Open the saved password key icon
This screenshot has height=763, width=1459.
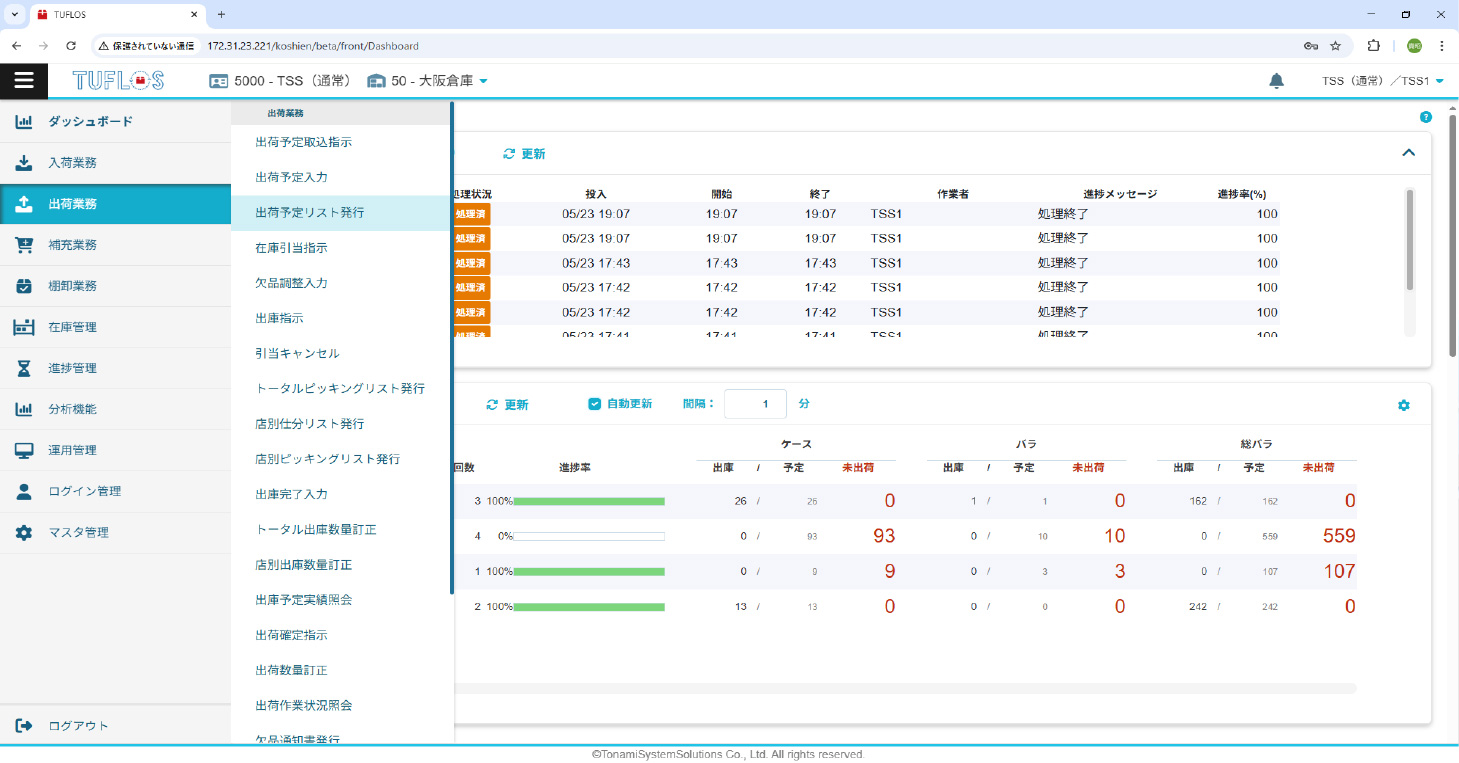(1310, 46)
